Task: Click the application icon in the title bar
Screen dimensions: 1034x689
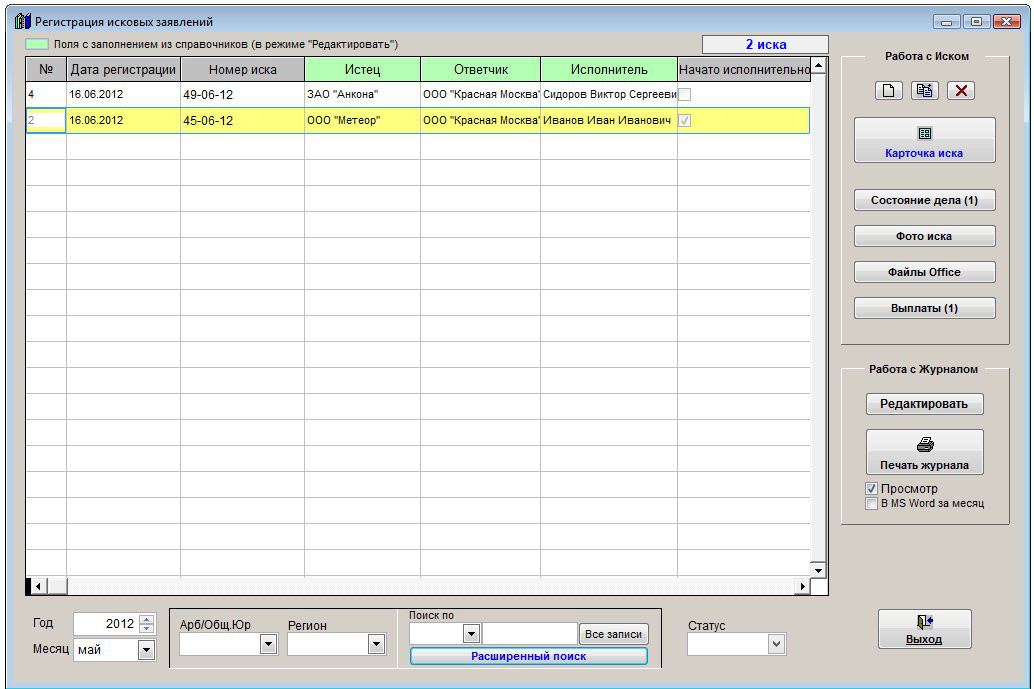Action: (x=23, y=21)
